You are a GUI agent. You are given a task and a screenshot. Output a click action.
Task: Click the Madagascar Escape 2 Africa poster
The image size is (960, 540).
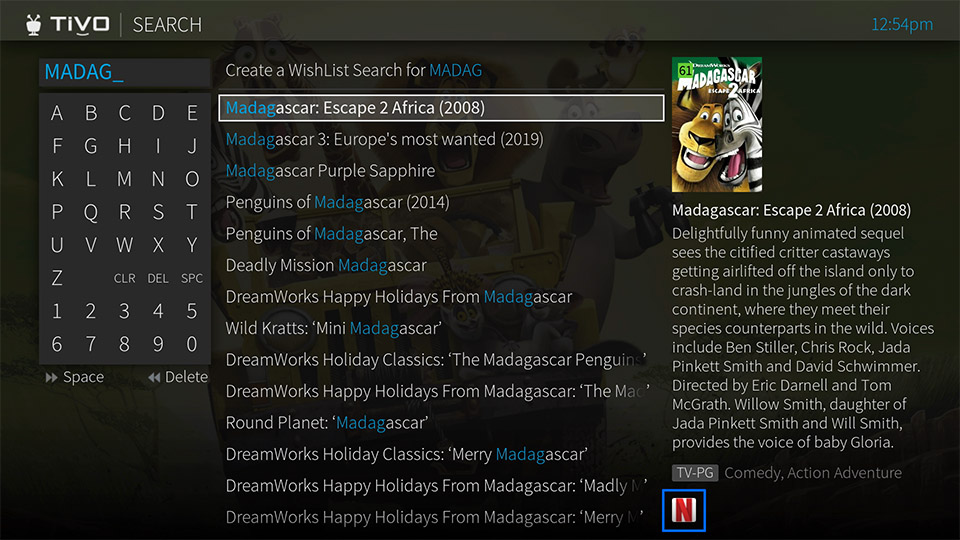pyautogui.click(x=717, y=124)
